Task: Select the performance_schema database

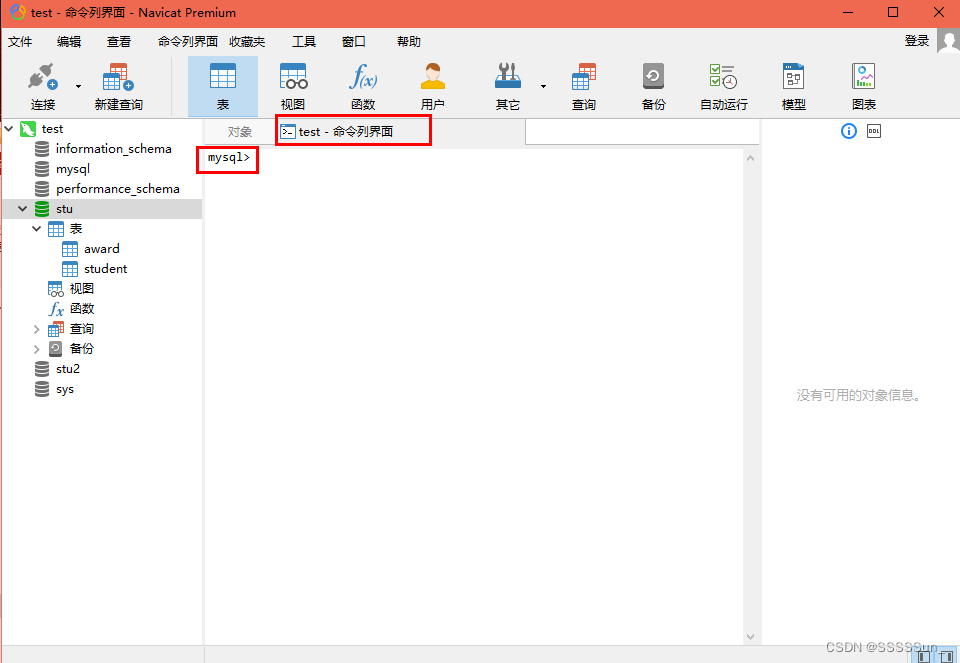Action: pyautogui.click(x=118, y=189)
